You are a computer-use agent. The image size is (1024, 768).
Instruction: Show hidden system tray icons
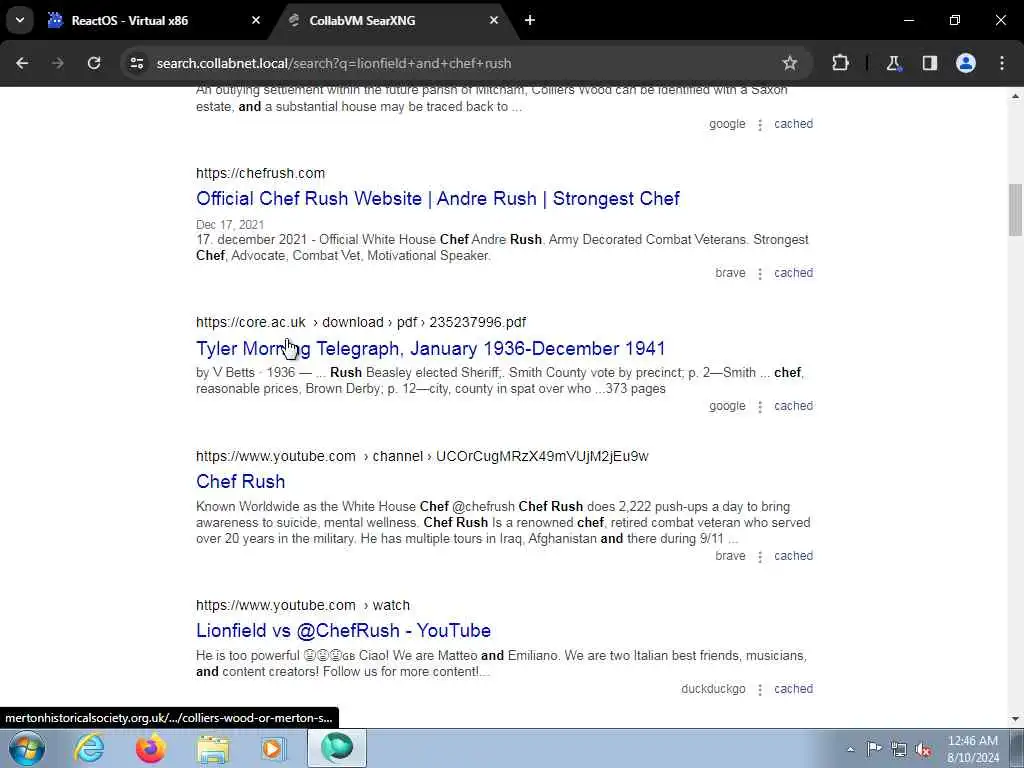(850, 749)
